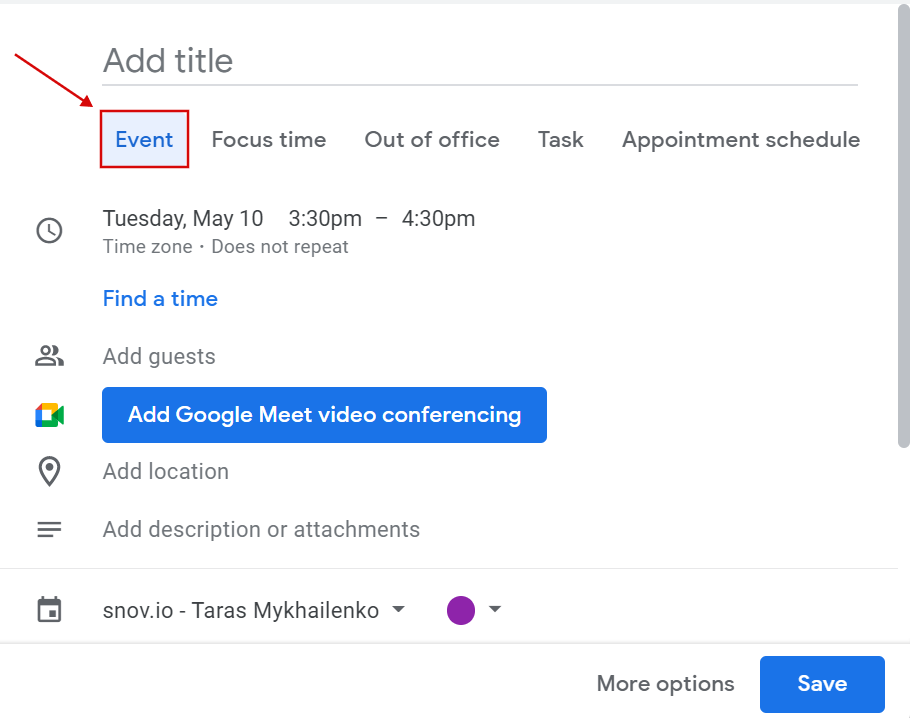This screenshot has height=718, width=910.
Task: Open the 3:30pm start time selector
Action: pyautogui.click(x=325, y=219)
